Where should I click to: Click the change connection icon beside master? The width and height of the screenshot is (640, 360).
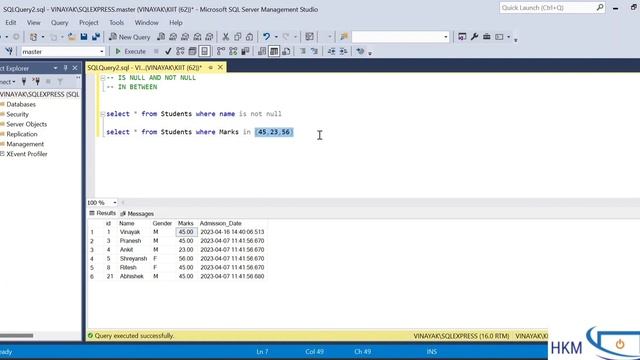tap(9, 51)
